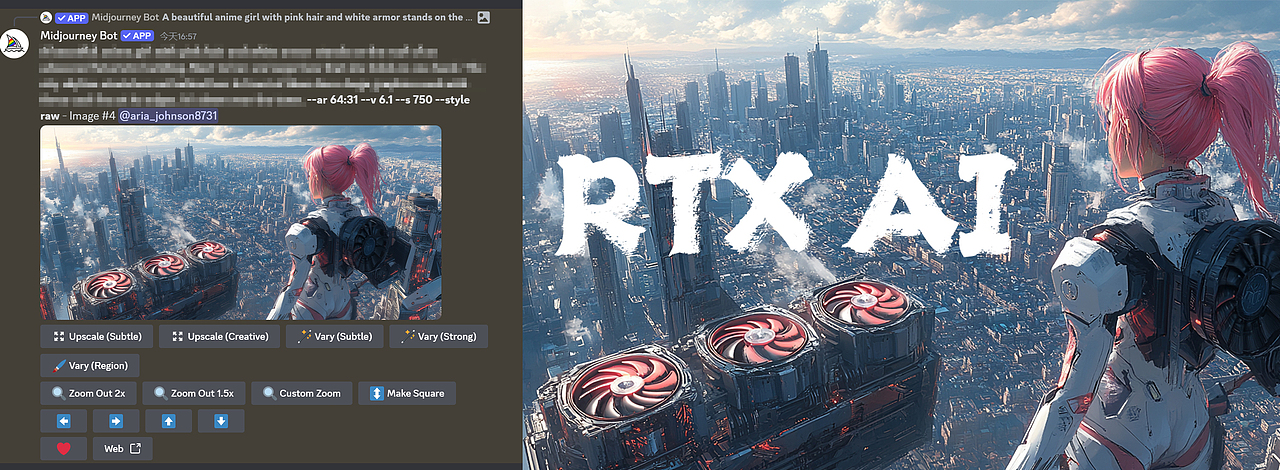This screenshot has width=1280, height=470.
Task: Select Vary (Subtle)
Action: [335, 336]
